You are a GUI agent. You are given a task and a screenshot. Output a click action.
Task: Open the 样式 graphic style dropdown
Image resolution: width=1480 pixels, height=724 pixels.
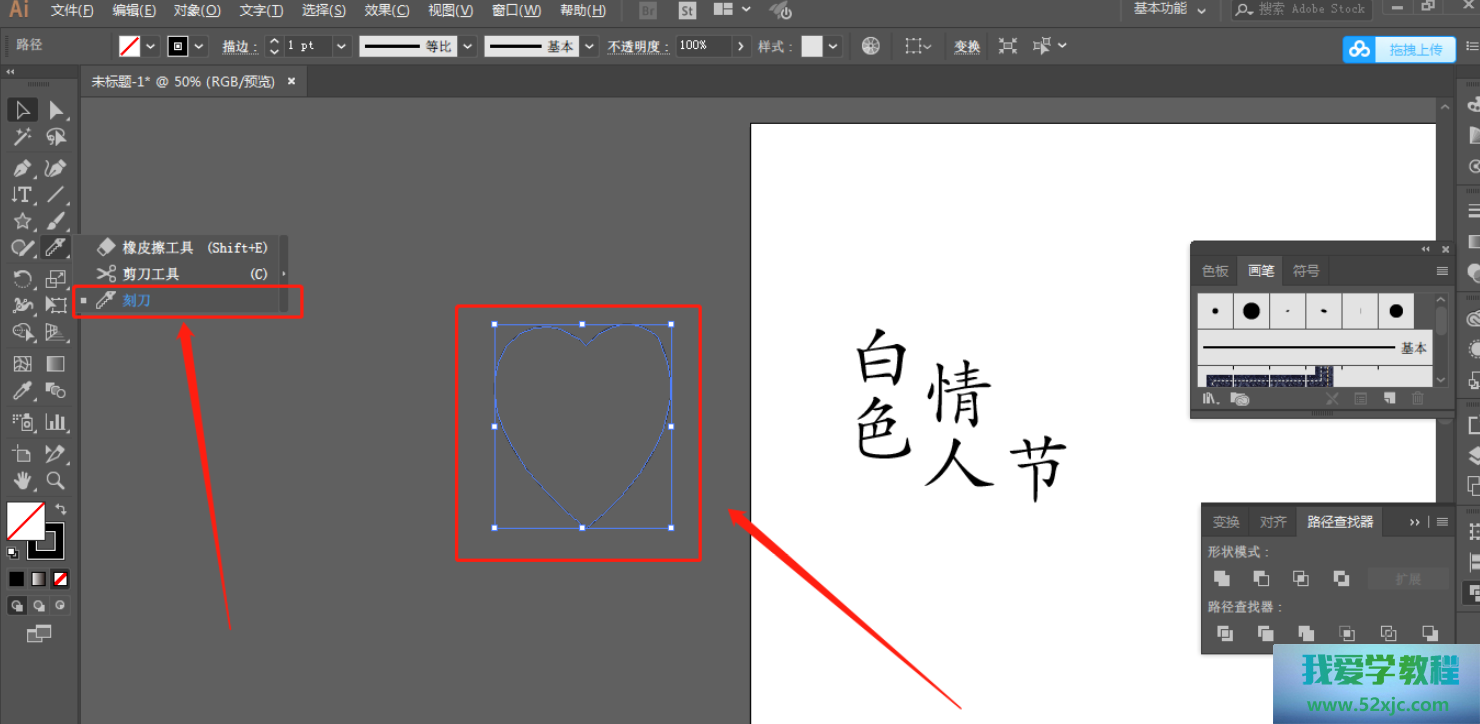pos(833,46)
